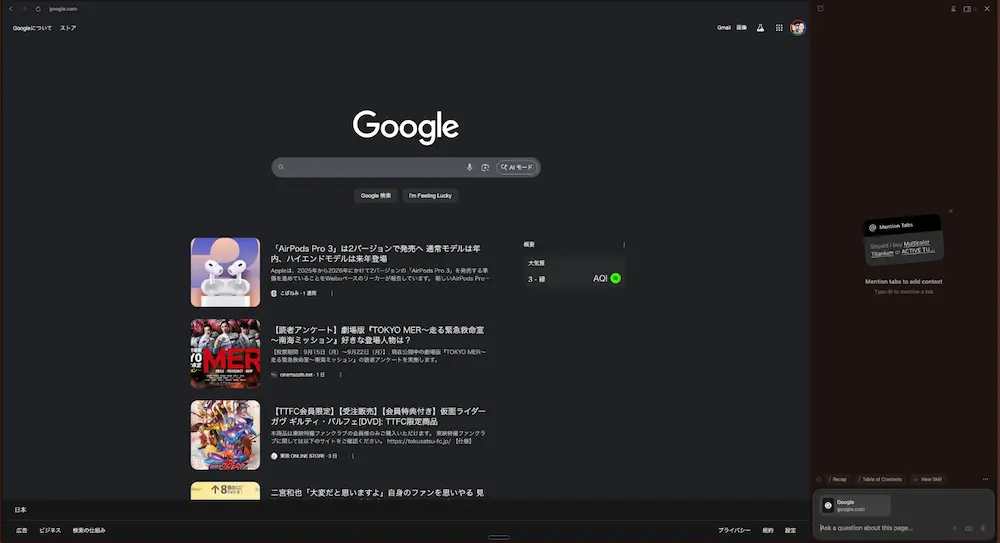Add attachment with the plus icon
This screenshot has height=543, width=1000.
[x=955, y=528]
